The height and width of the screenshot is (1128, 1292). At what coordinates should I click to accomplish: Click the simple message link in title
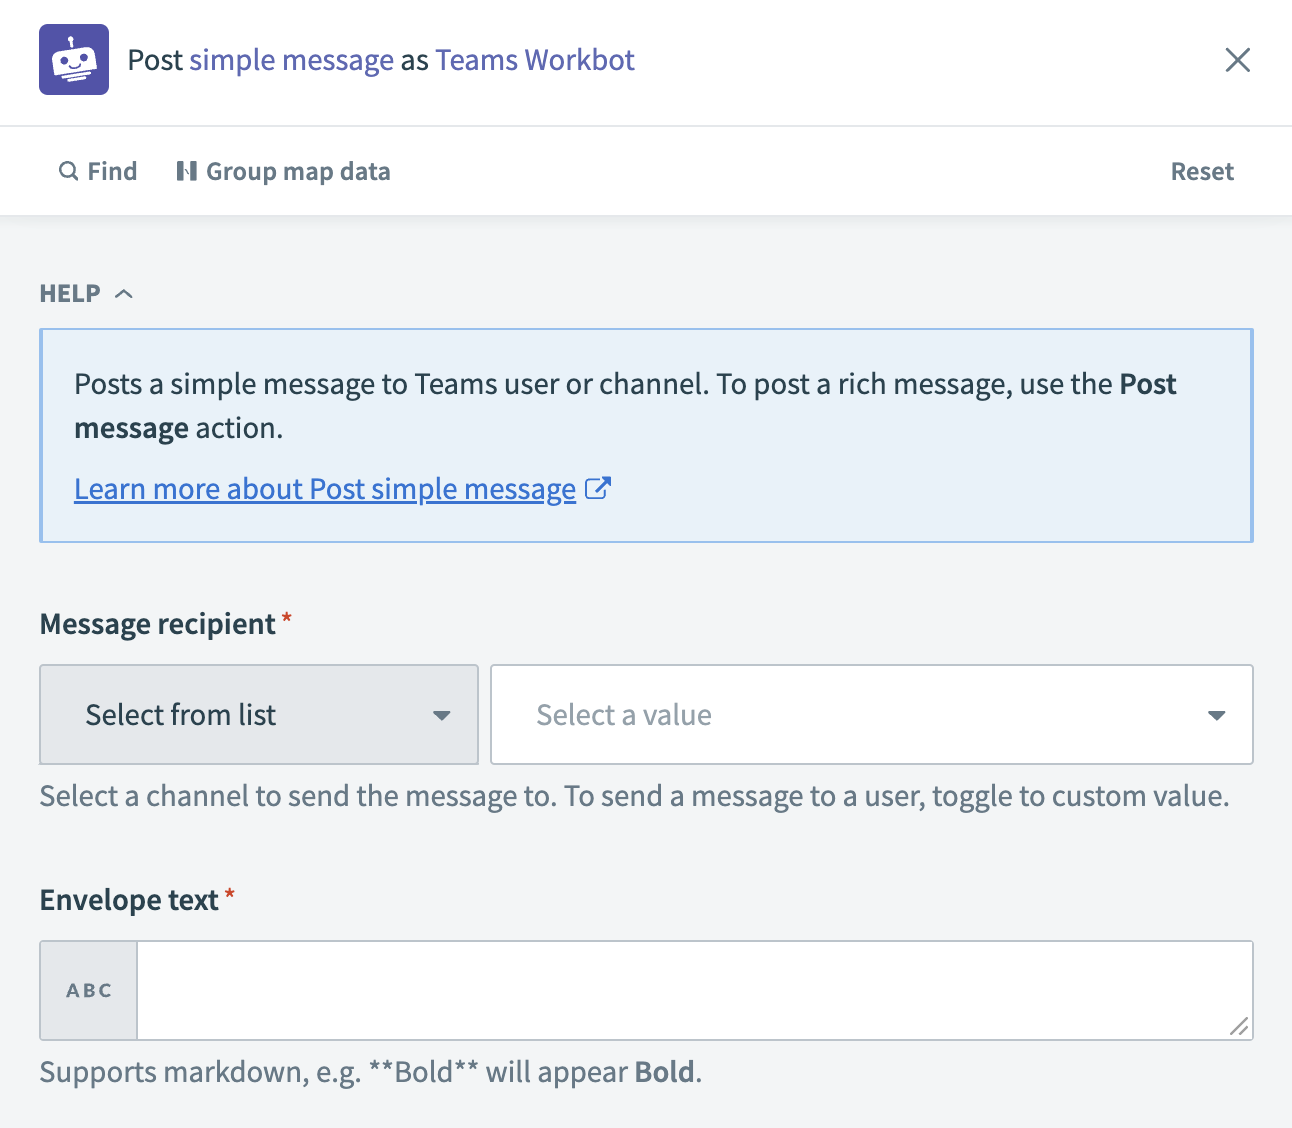[291, 60]
